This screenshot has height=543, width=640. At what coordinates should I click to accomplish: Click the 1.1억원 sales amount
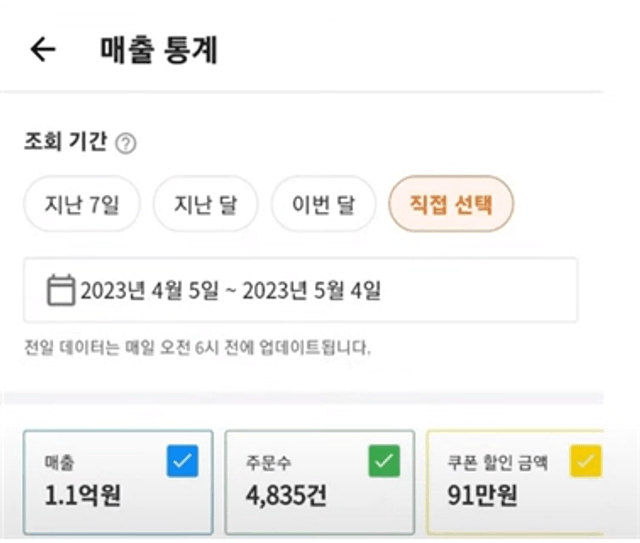82,495
